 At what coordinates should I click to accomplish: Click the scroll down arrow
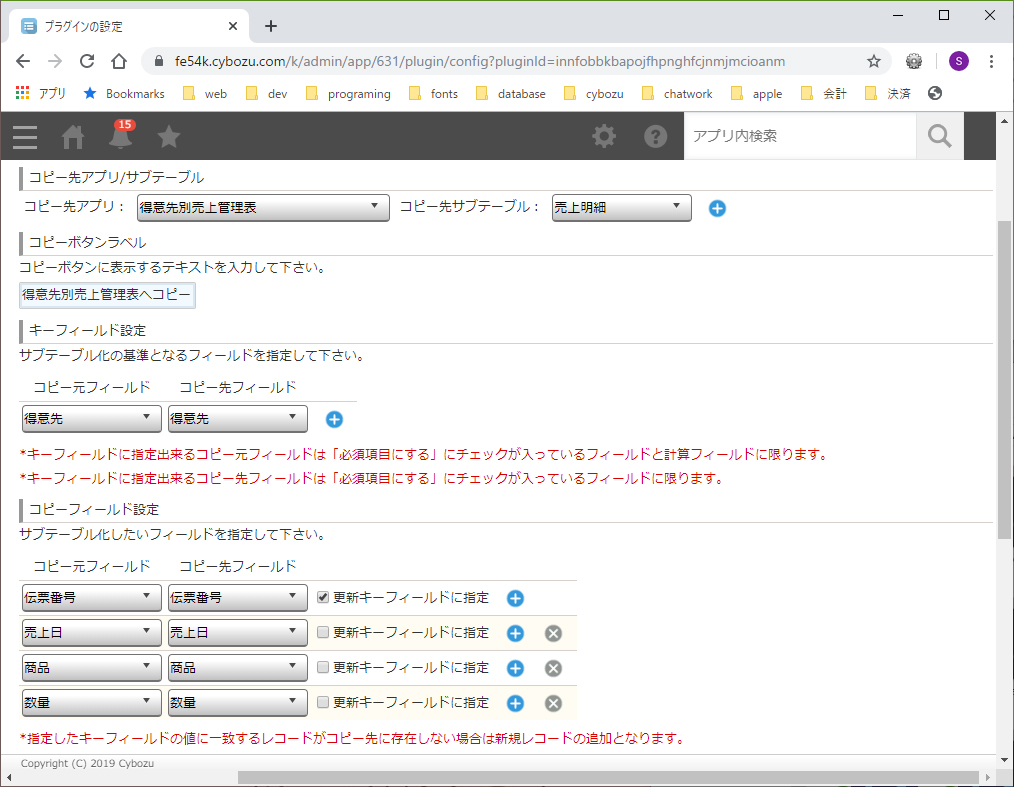[x=1004, y=760]
